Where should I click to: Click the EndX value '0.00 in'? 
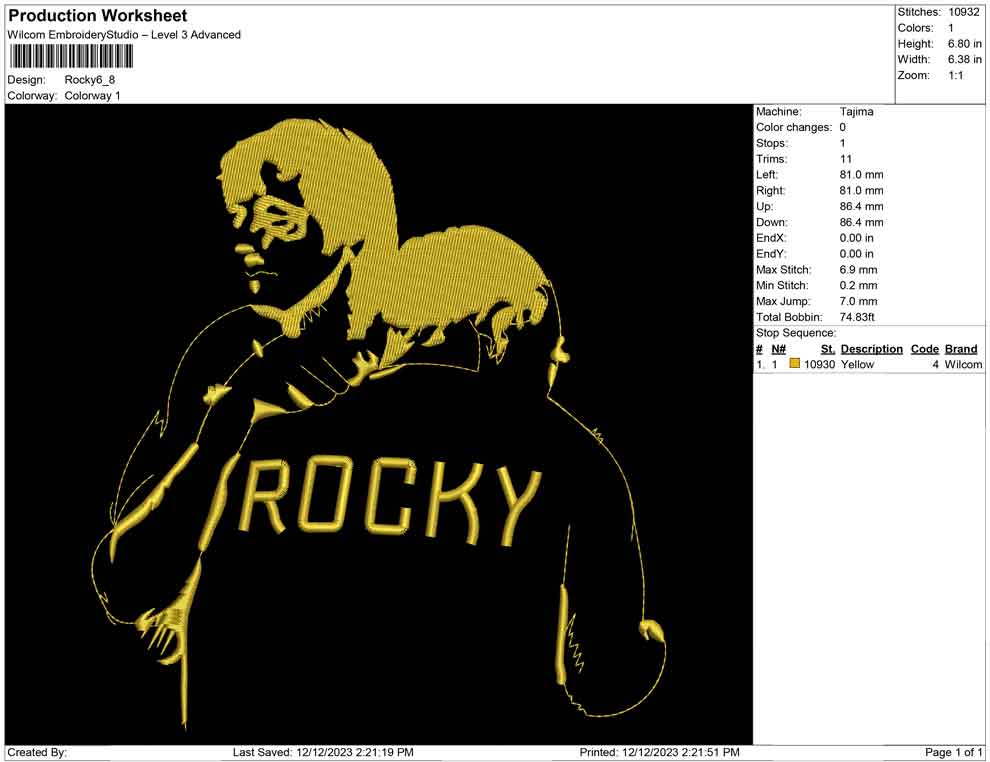point(856,238)
